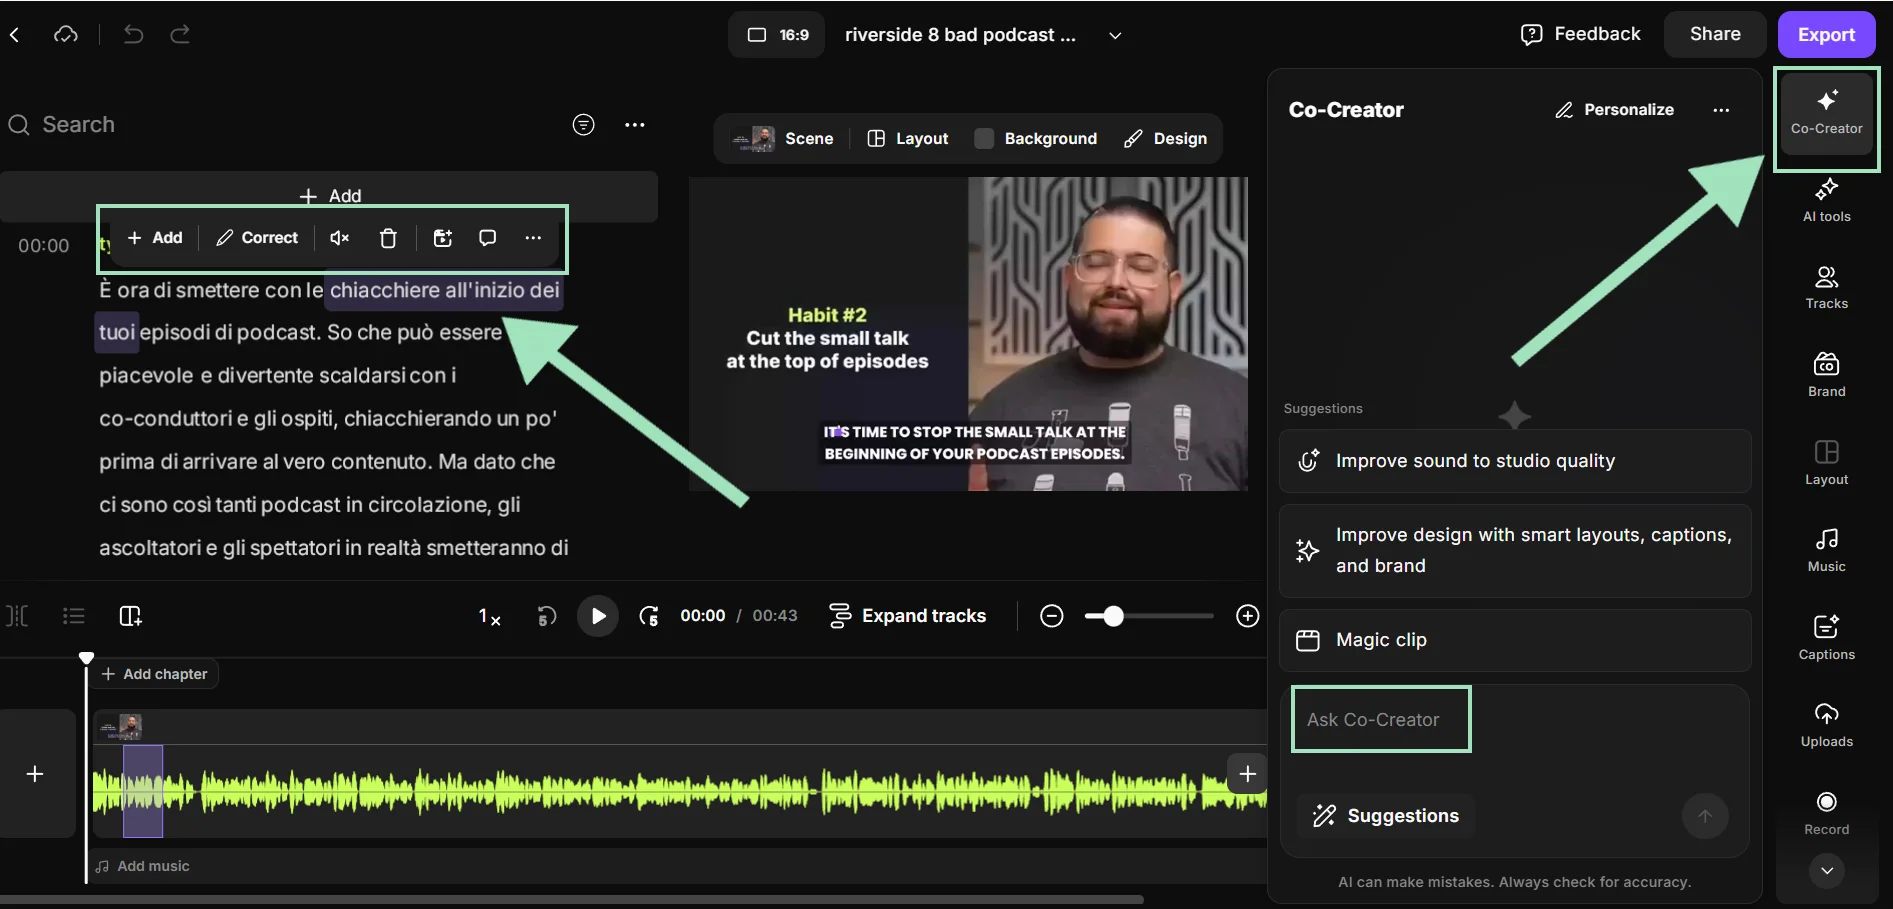
Task: Open Co-Creator panel more options
Action: (1721, 110)
